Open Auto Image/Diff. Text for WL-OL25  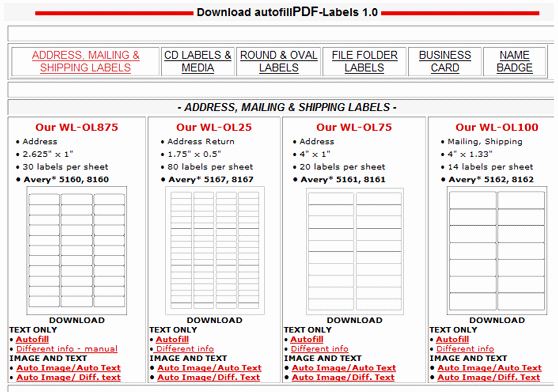tap(209, 377)
